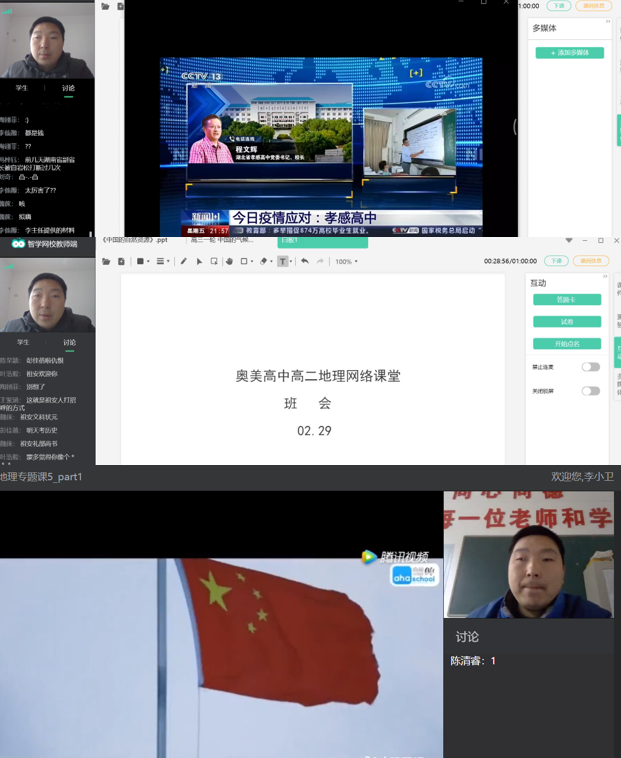Viewport: 621px width, 758px height.
Task: Select the hand pan tool in whiteboard toolbar
Action: click(x=229, y=262)
